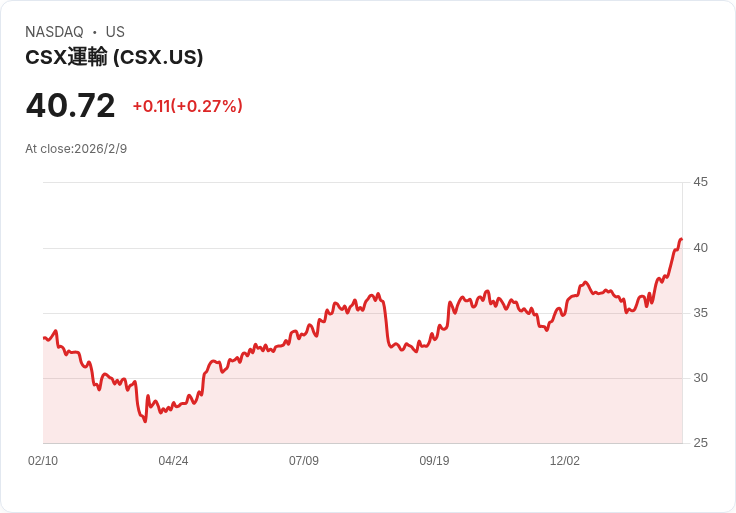The image size is (736, 513).
Task: Click the 02/10 date on the x-axis
Action: pyautogui.click(x=43, y=461)
